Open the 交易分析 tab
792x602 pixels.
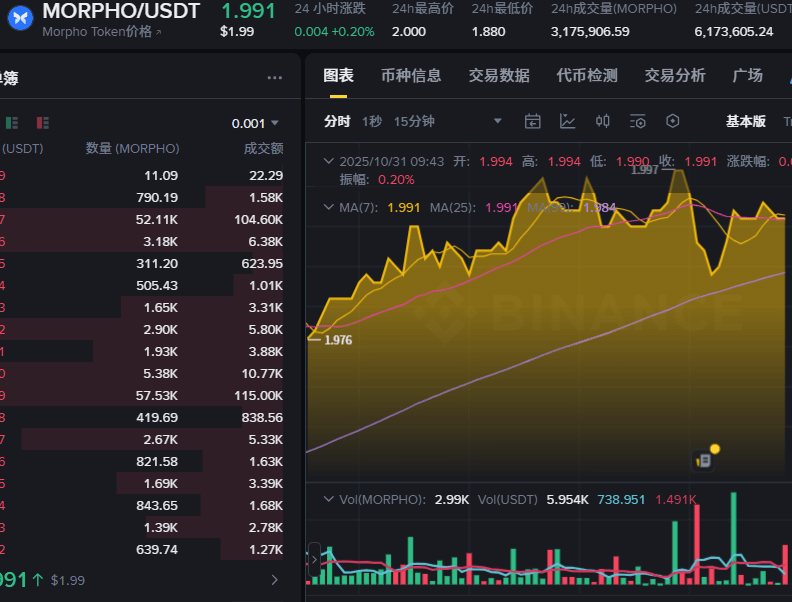(x=675, y=76)
